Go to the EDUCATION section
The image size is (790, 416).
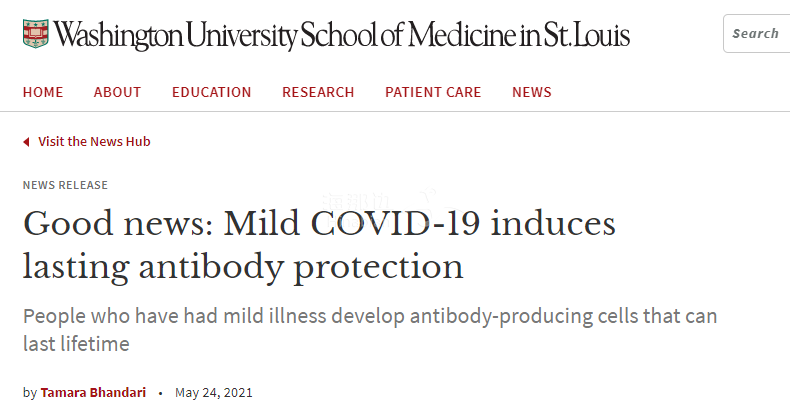[212, 92]
